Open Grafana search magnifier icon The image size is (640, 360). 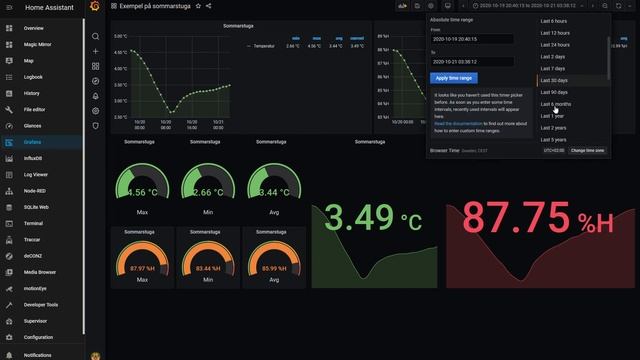tap(96, 36)
